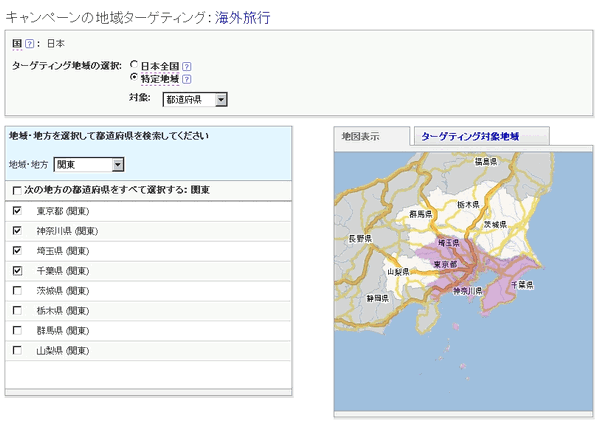Click the 千葉県 (関東) list text
Viewport: 600px width, 430px height.
point(63,271)
